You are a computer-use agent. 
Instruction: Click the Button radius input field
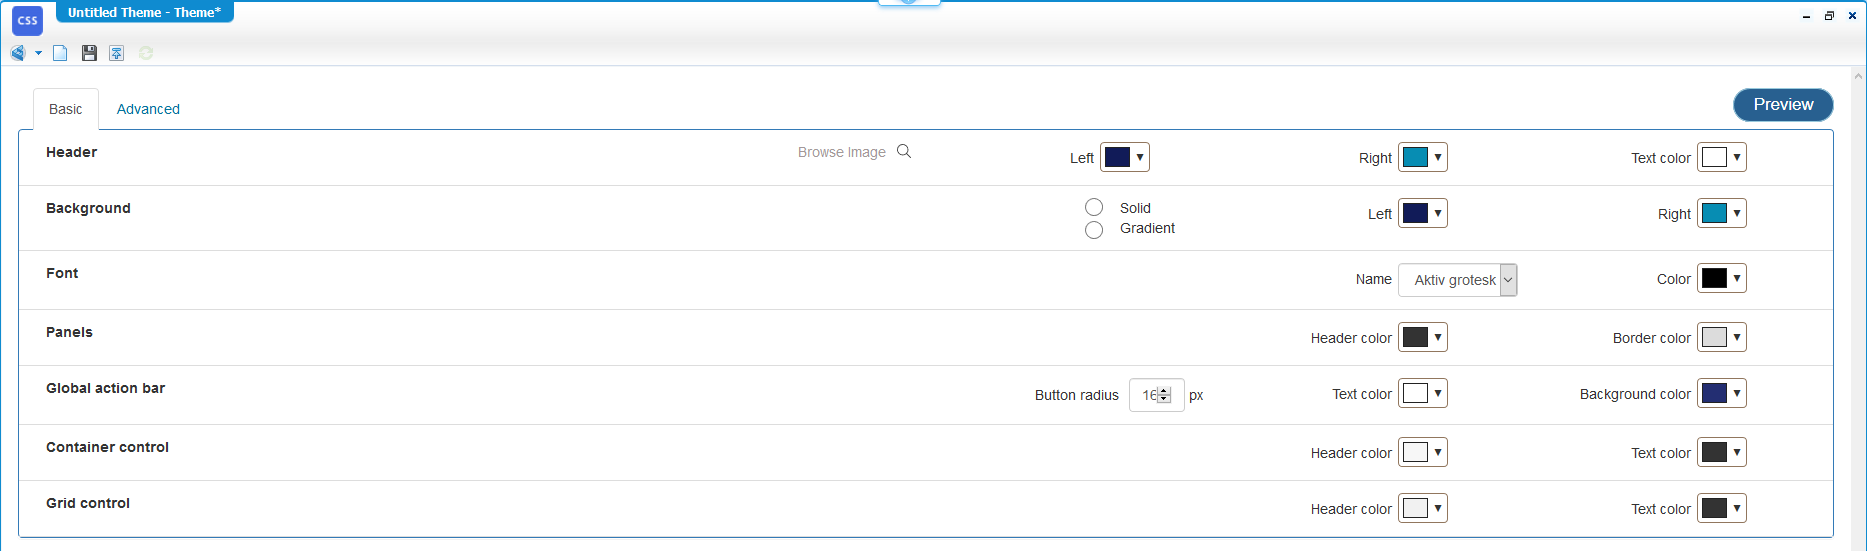tap(1148, 395)
